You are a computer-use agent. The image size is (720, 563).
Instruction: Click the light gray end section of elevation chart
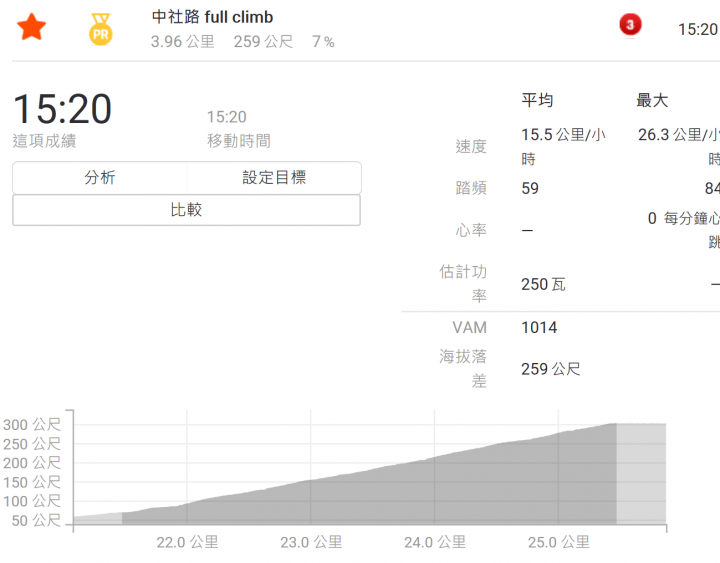pos(641,473)
